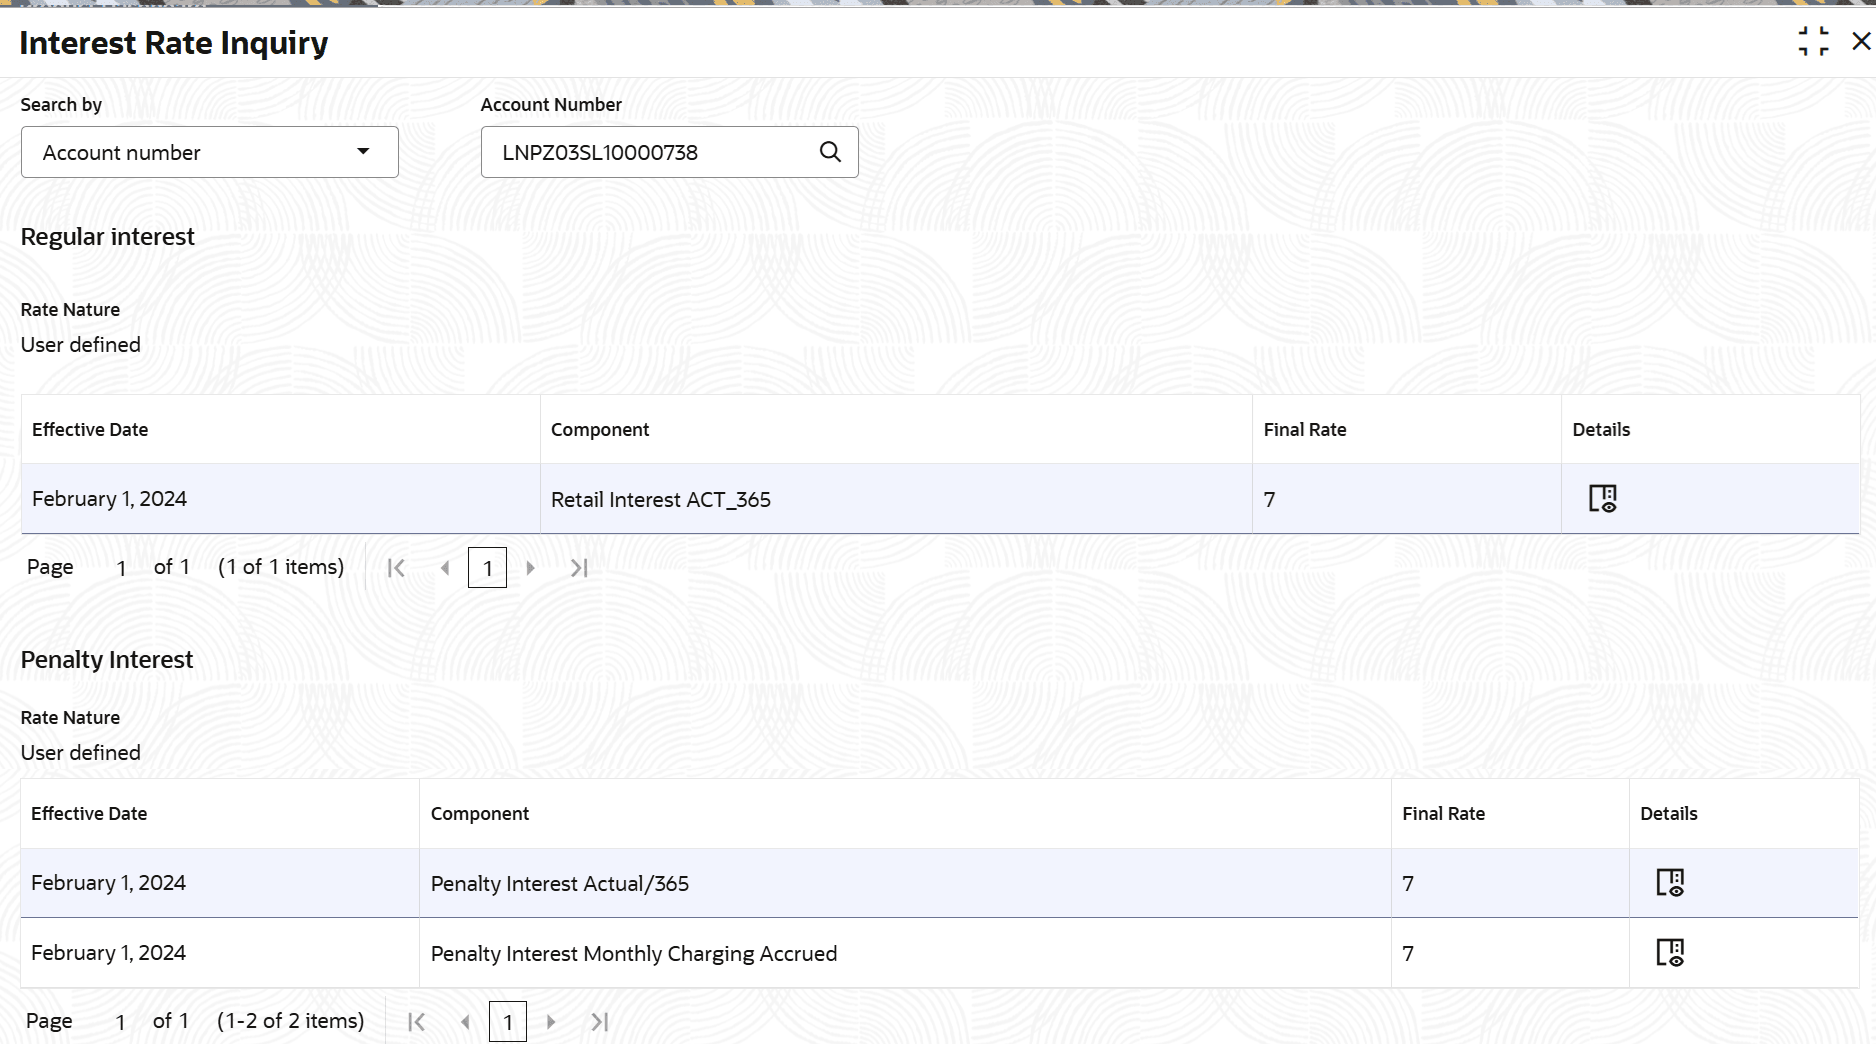Open details for Penalty Interest Monthly Charging Accrued
Image resolution: width=1876 pixels, height=1045 pixels.
click(x=1670, y=952)
